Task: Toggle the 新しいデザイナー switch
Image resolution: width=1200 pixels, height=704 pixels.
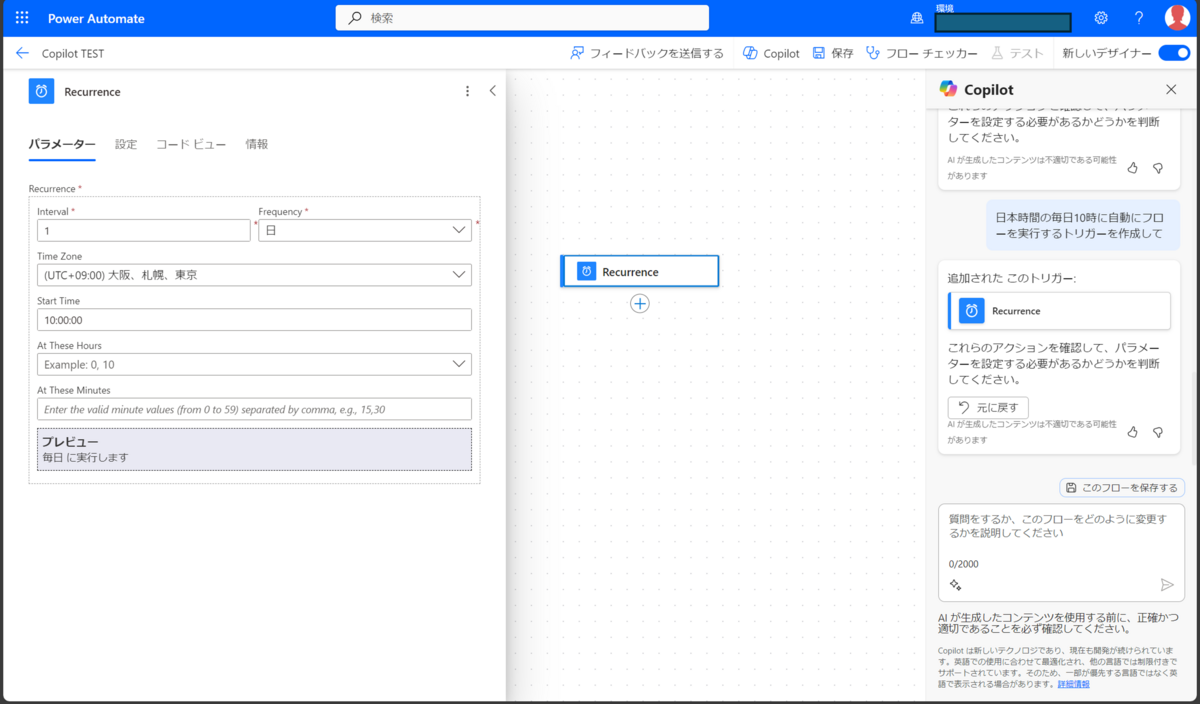Action: pos(1174,53)
